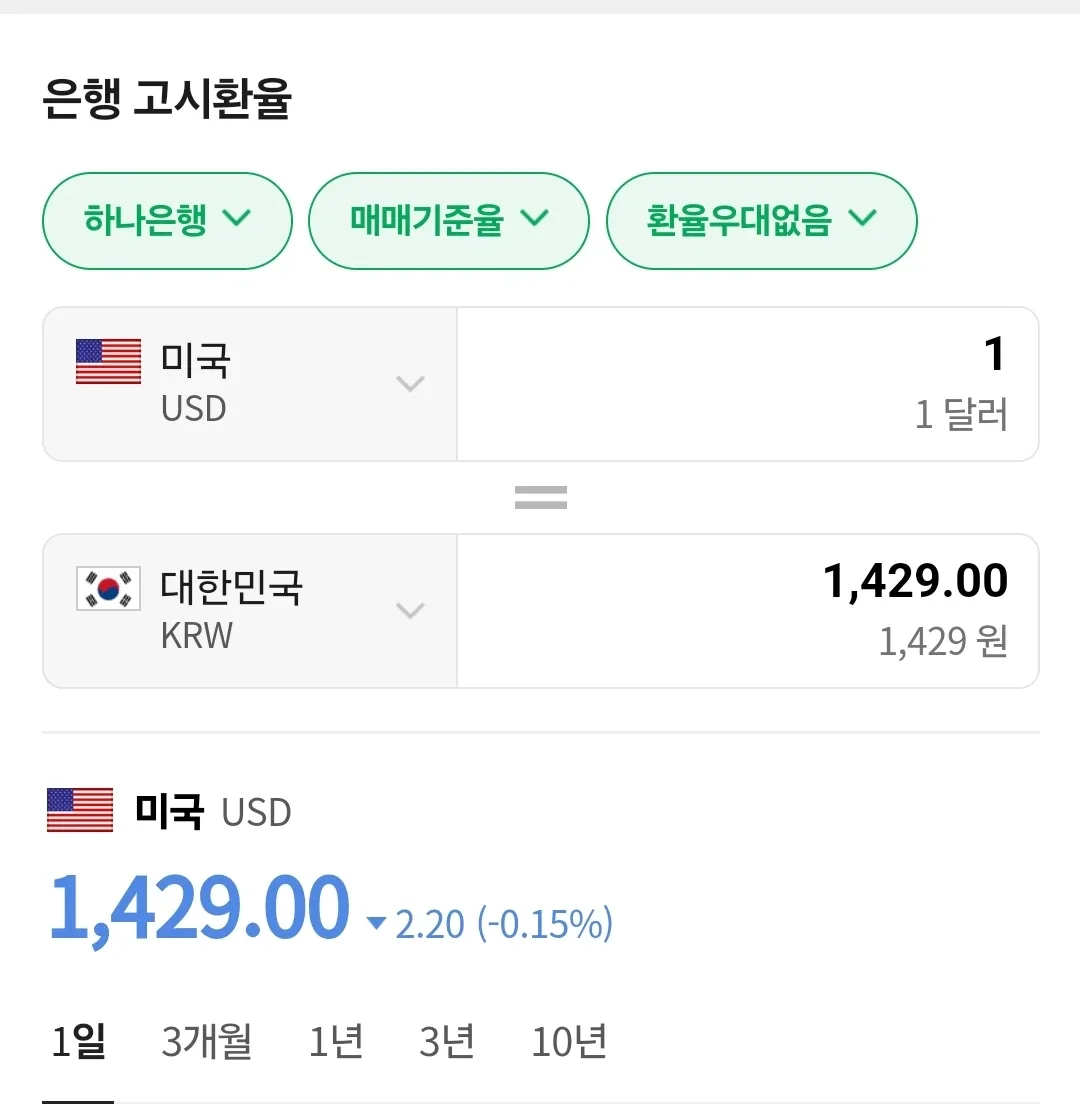Screen dimensions: 1080x1109
Task: Select the 1일 chart tab
Action: coord(78,1042)
